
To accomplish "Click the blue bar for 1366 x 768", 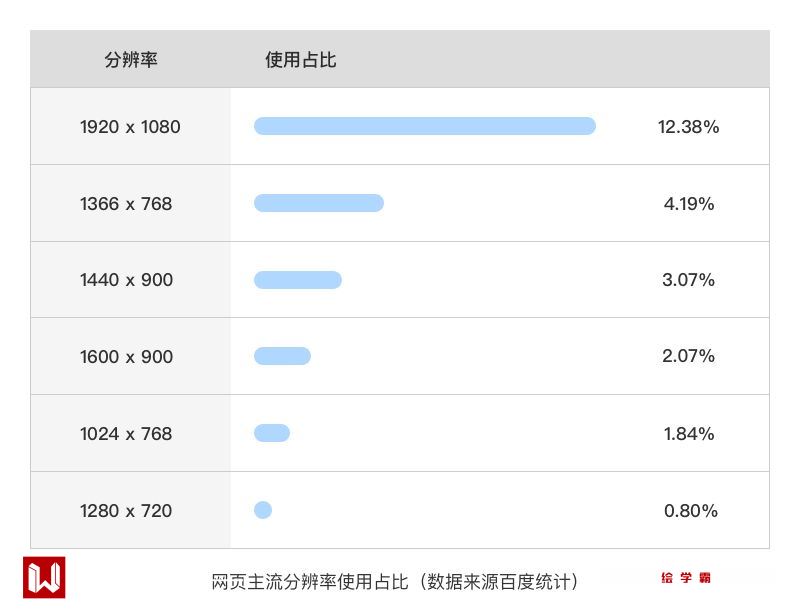I will point(319,203).
